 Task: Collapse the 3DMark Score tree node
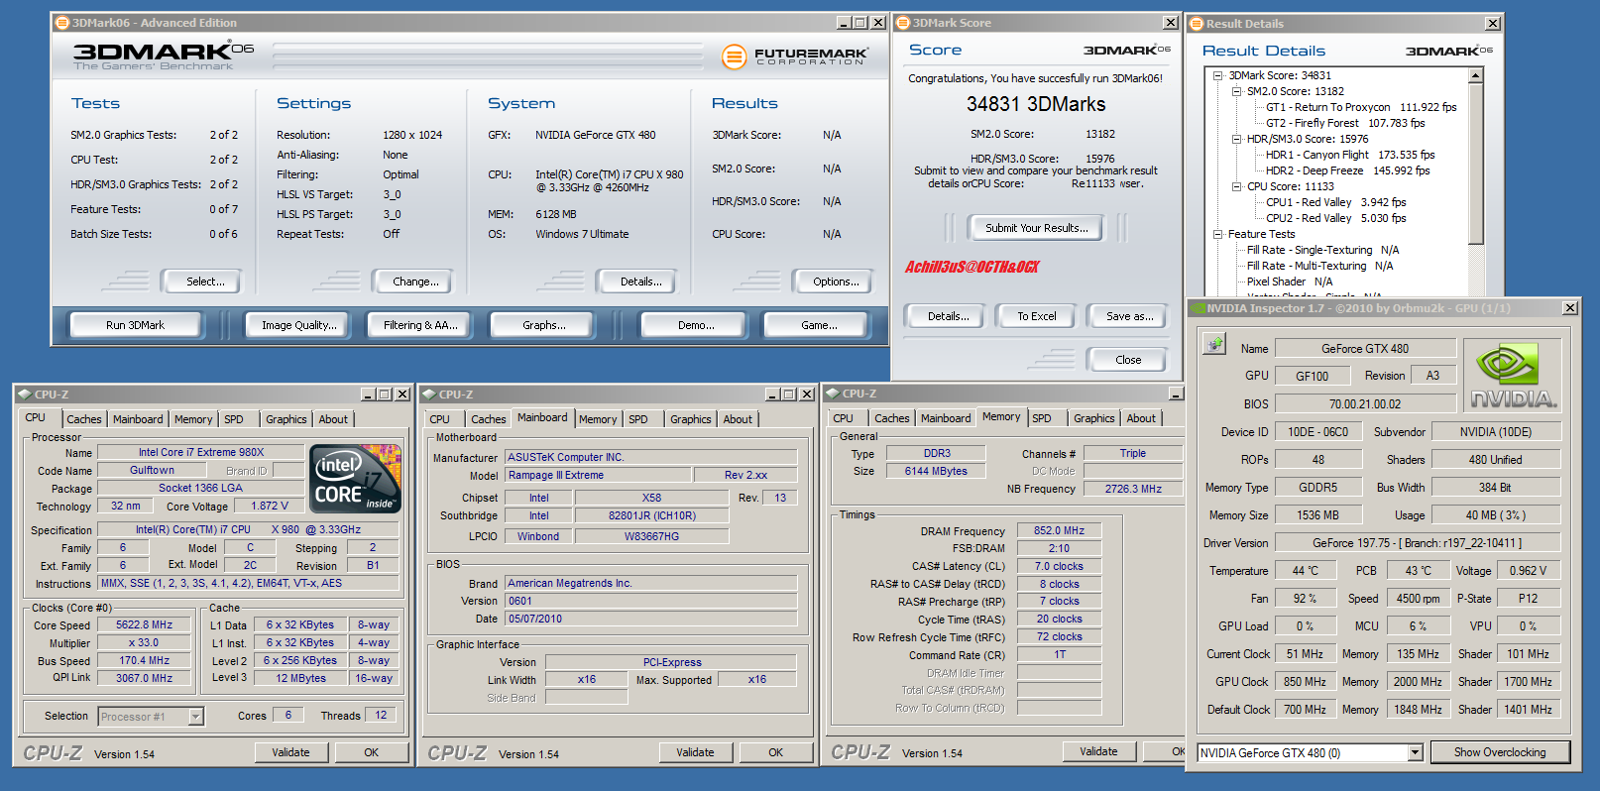tap(1217, 75)
